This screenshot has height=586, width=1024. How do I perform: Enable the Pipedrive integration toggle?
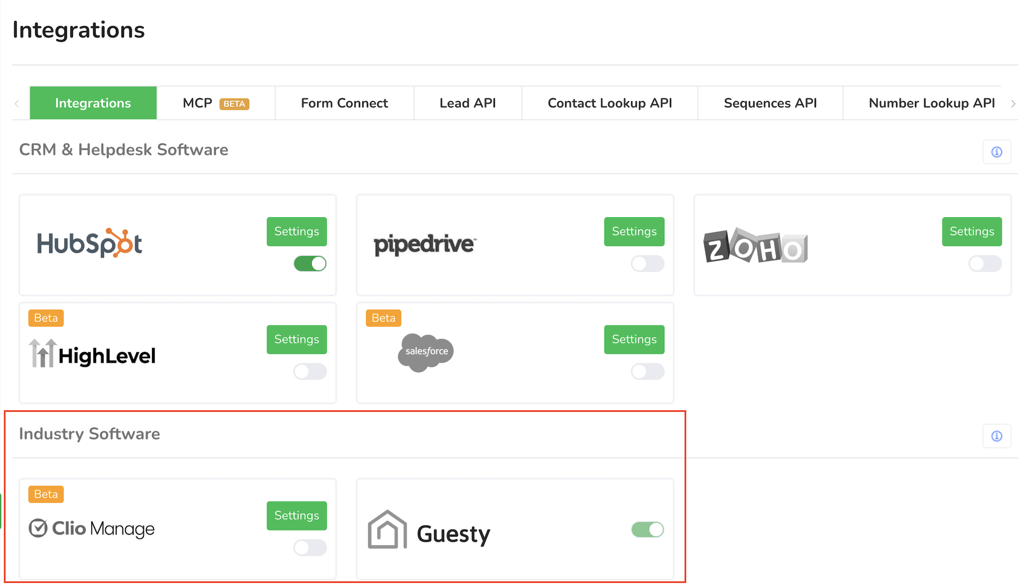648,263
